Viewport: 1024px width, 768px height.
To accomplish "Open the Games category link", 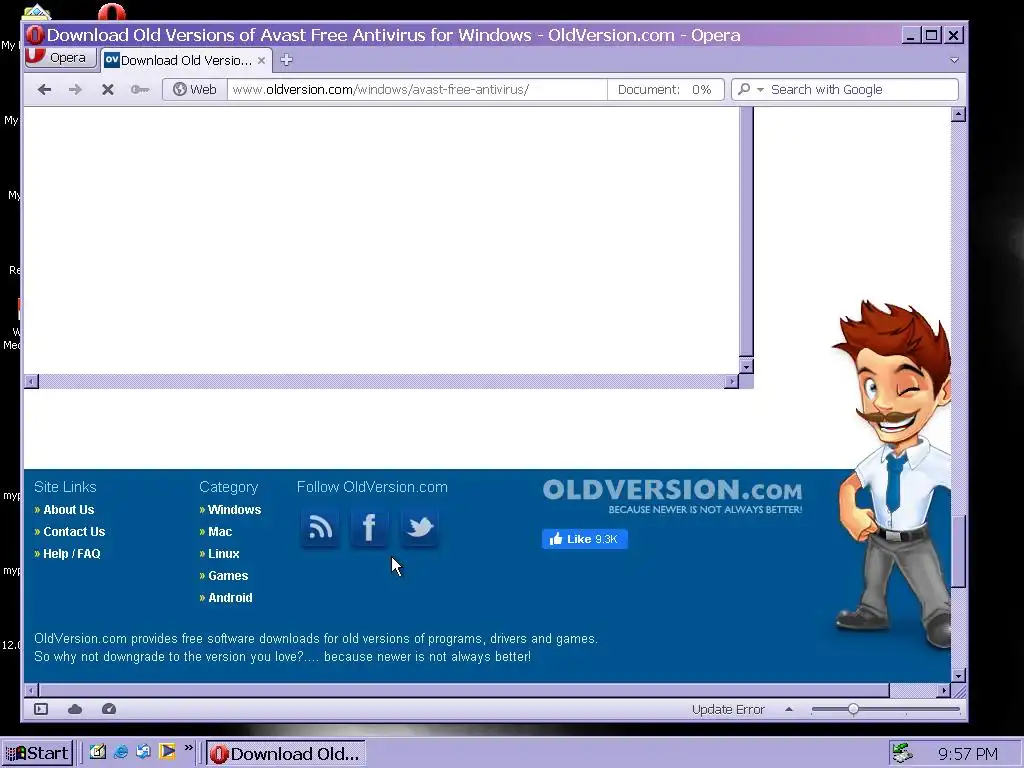I will (228, 576).
